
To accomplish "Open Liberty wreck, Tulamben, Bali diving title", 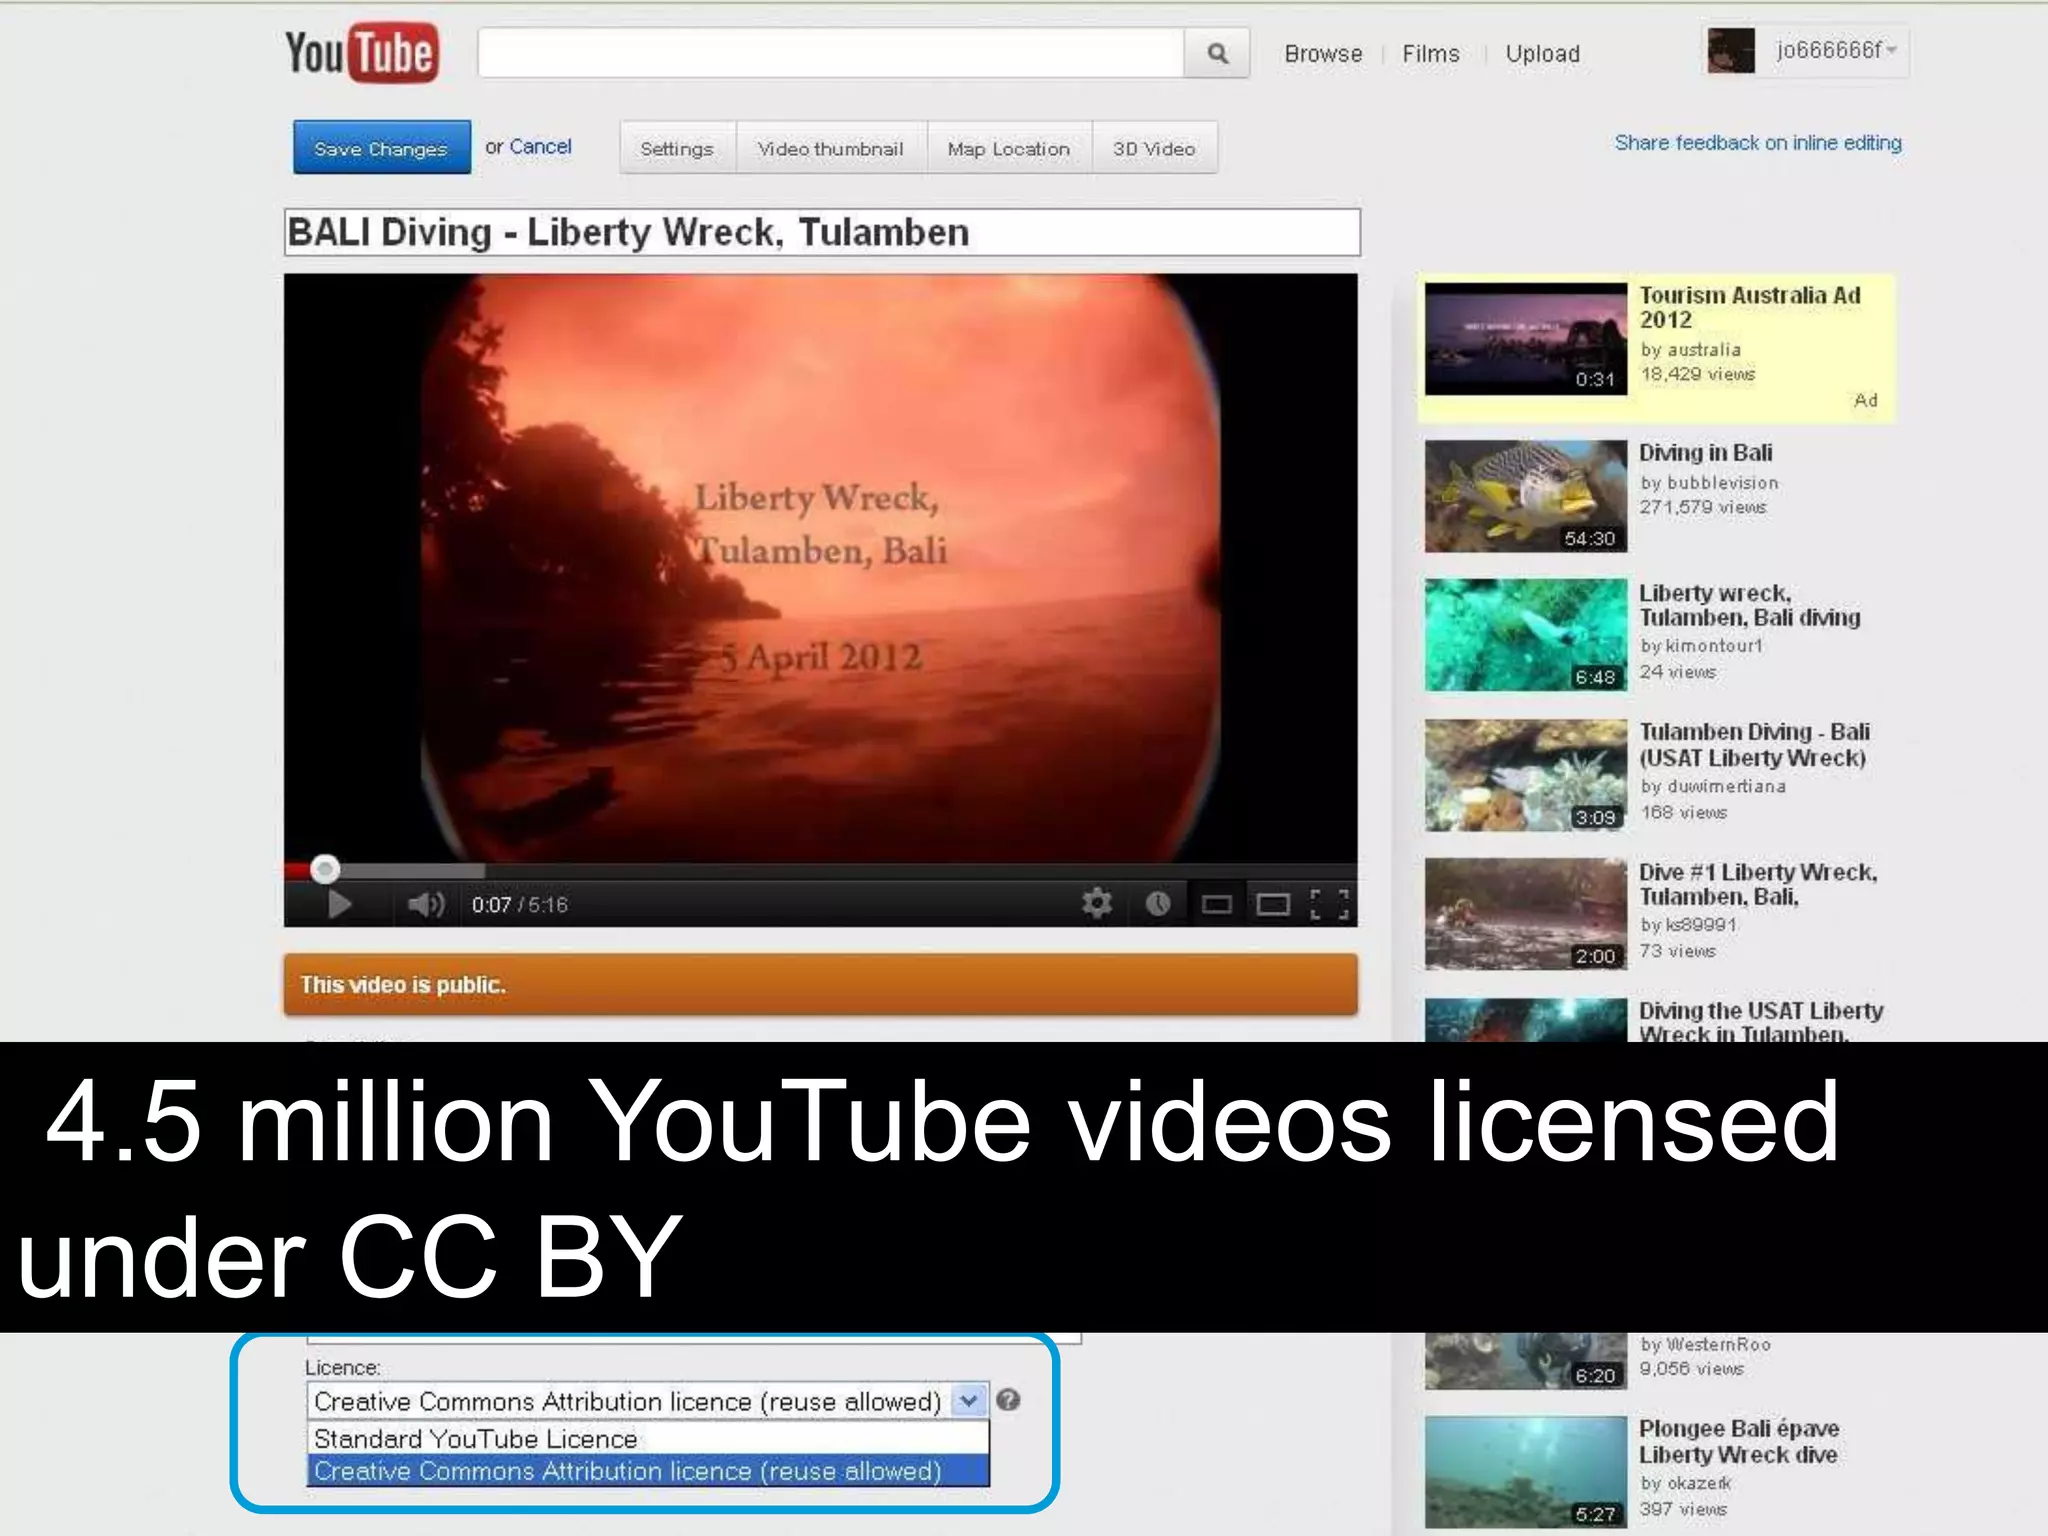I will (1749, 605).
